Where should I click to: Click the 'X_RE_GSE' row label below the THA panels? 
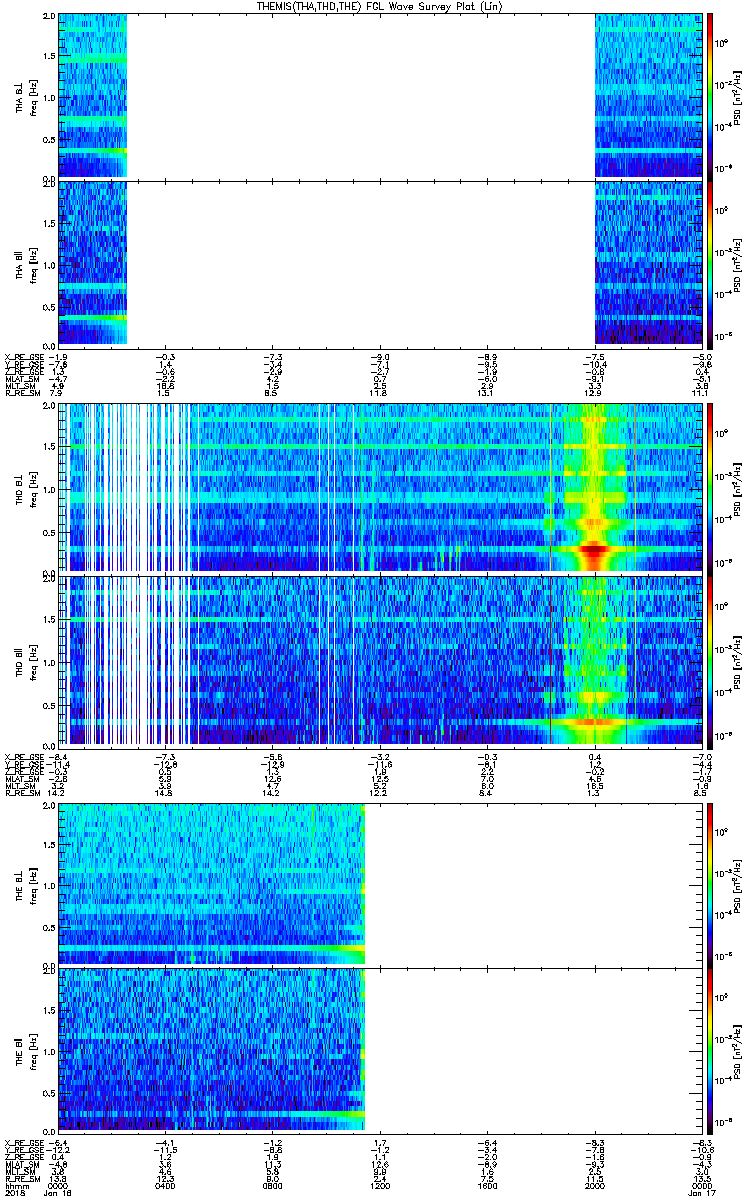(x=23, y=355)
